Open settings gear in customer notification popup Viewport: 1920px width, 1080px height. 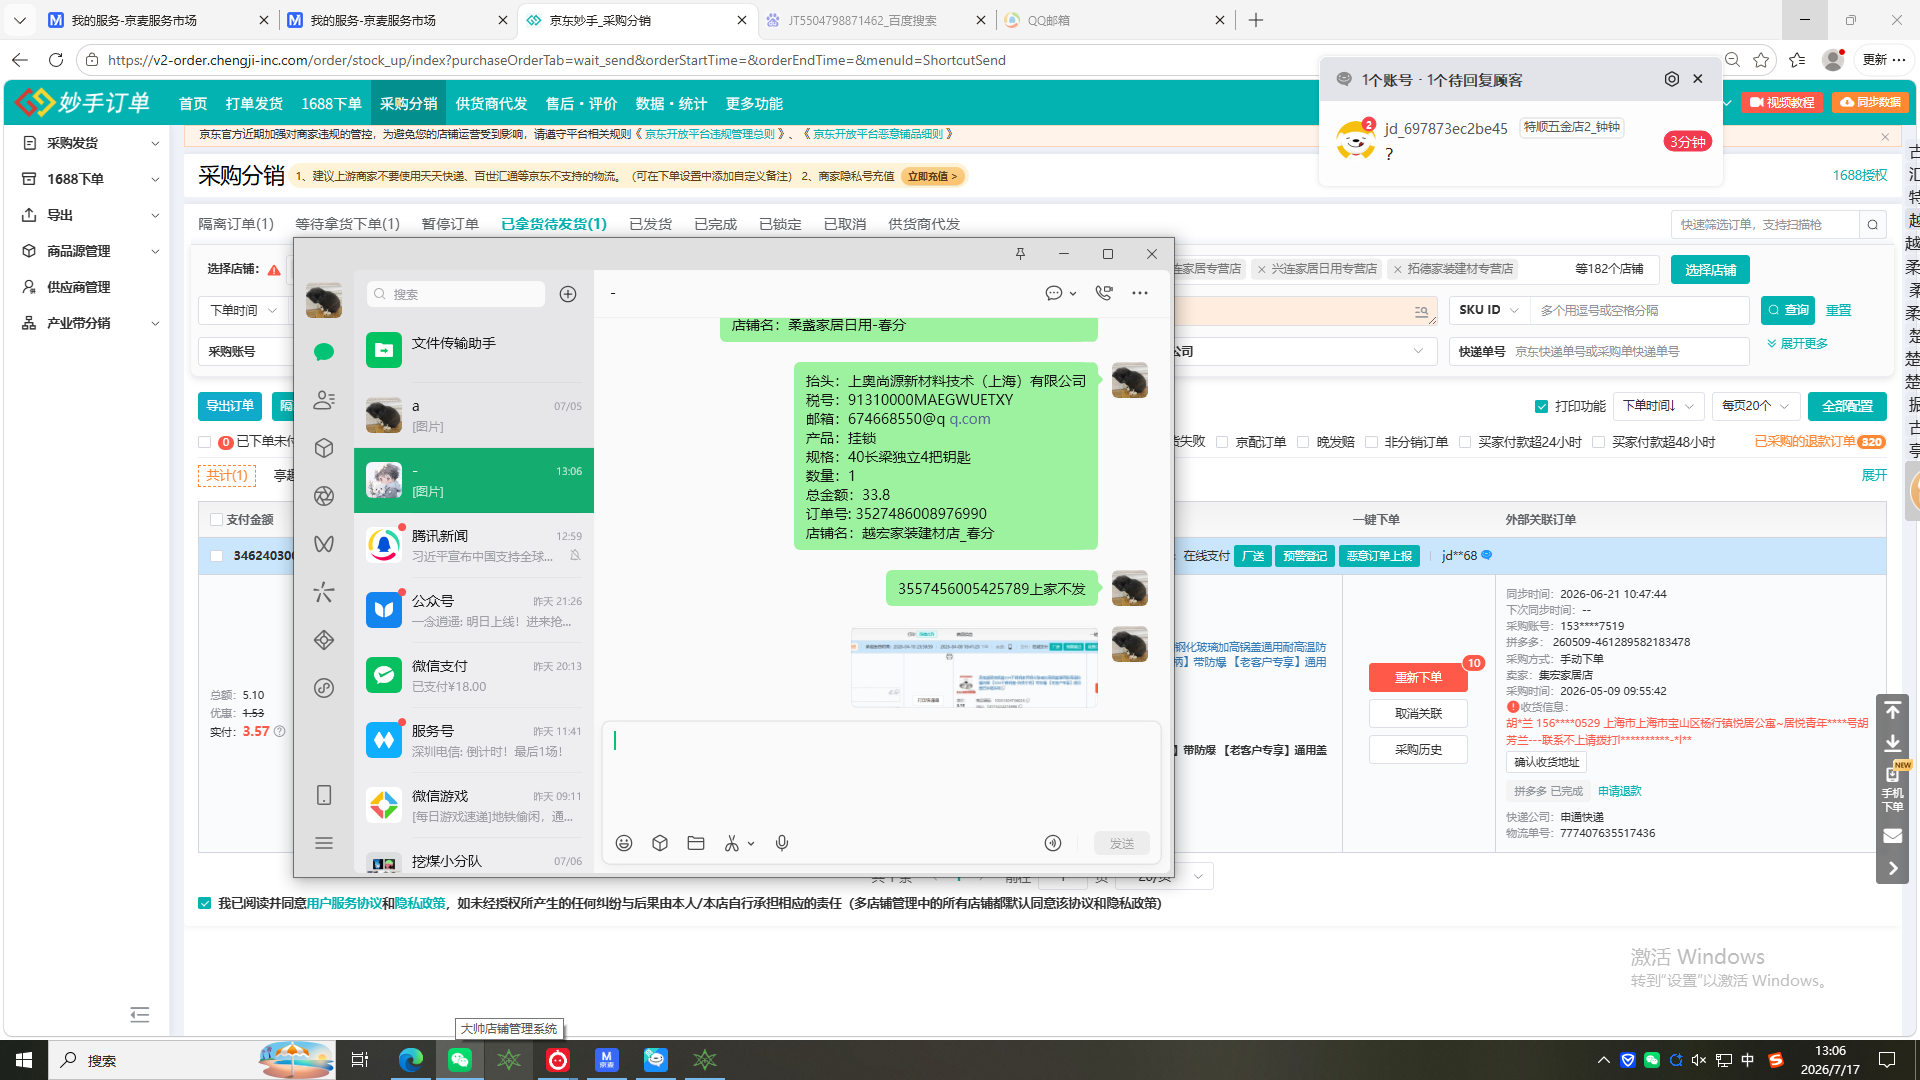1672,79
